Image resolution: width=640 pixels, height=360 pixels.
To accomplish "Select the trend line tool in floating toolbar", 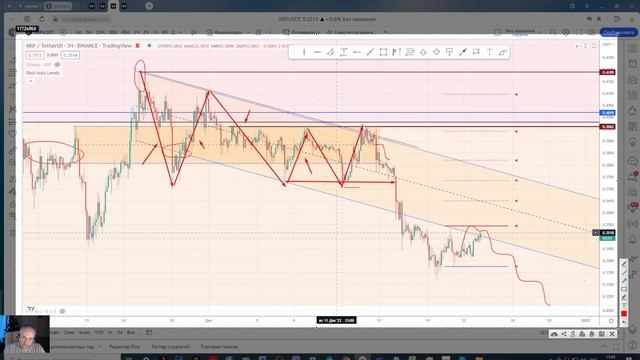I will [370, 52].
